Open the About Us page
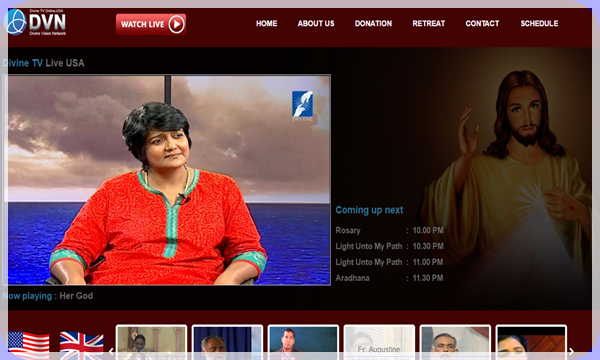 316,23
